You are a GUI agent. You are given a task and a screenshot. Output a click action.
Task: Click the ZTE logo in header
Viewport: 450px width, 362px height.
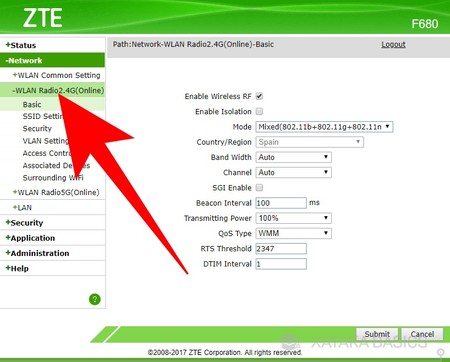tap(42, 18)
